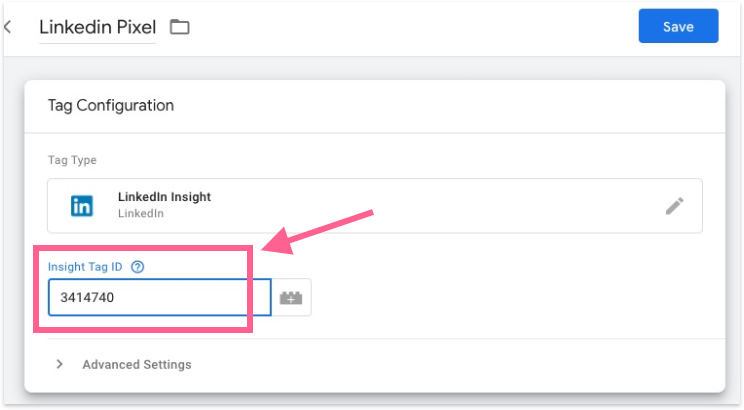Viewport: 744px width, 410px height.
Task: Click blank area right of Advanced Settings
Action: click(x=450, y=364)
